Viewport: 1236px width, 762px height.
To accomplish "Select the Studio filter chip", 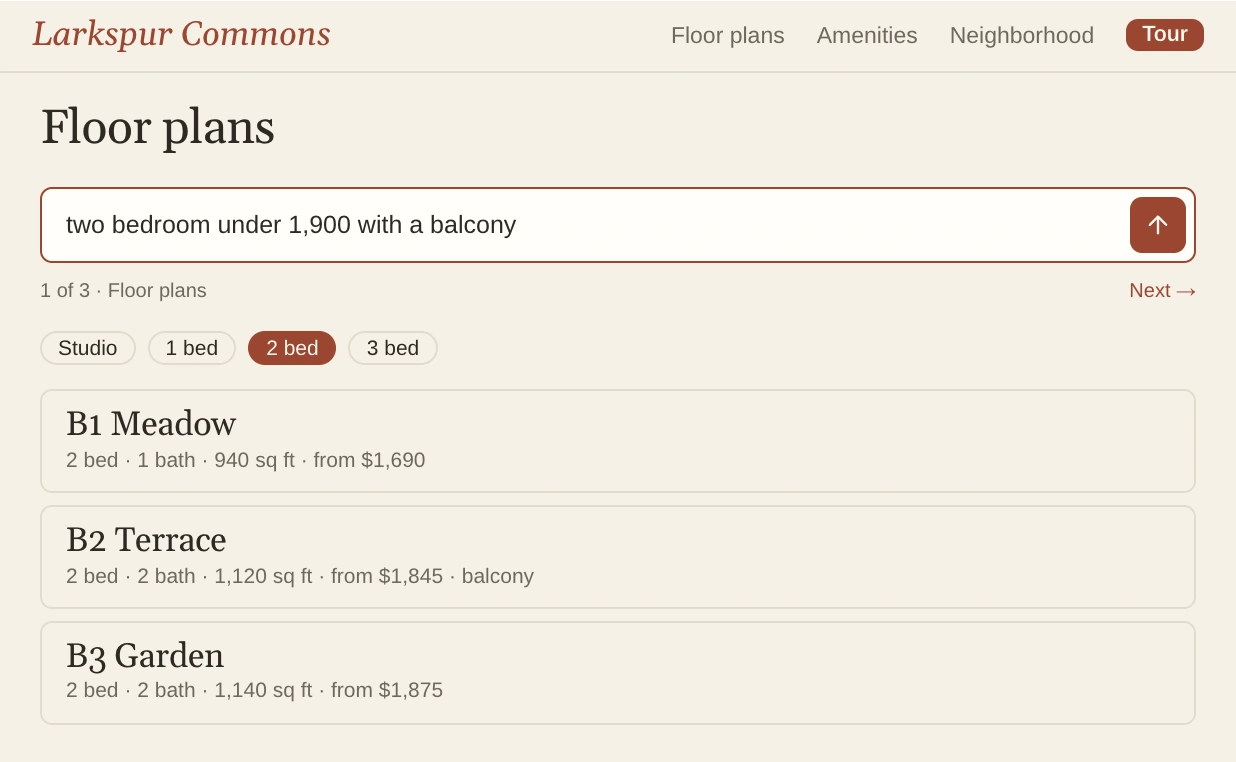I will [88, 348].
